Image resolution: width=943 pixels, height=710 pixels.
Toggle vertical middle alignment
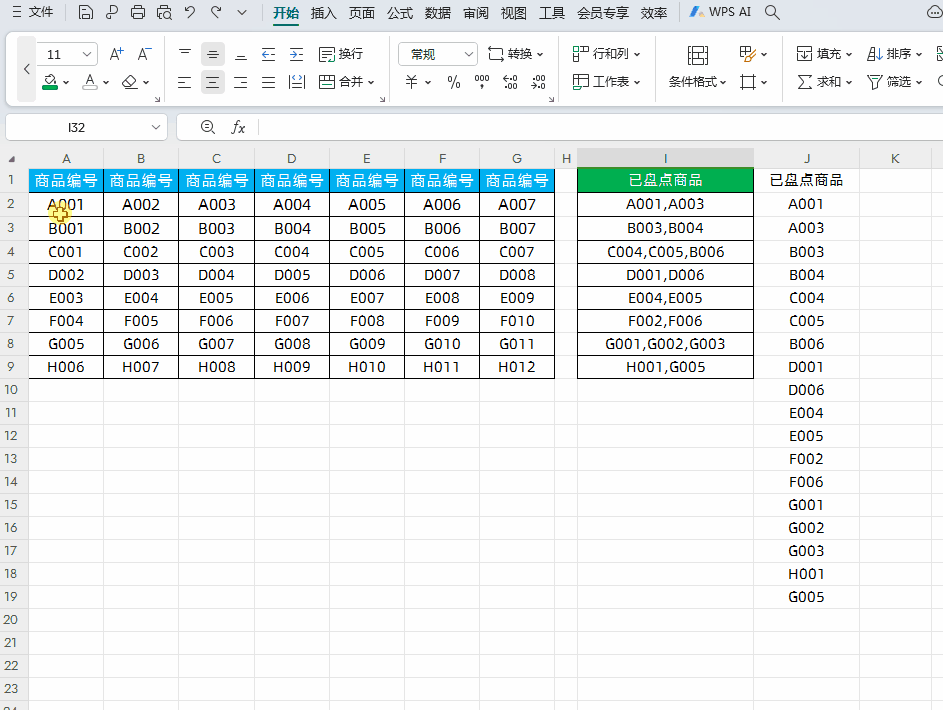(213, 54)
